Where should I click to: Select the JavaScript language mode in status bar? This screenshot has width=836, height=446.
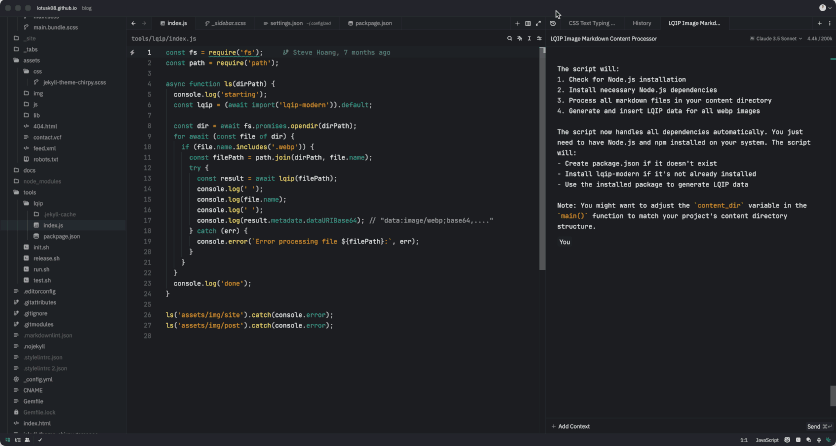point(766,440)
